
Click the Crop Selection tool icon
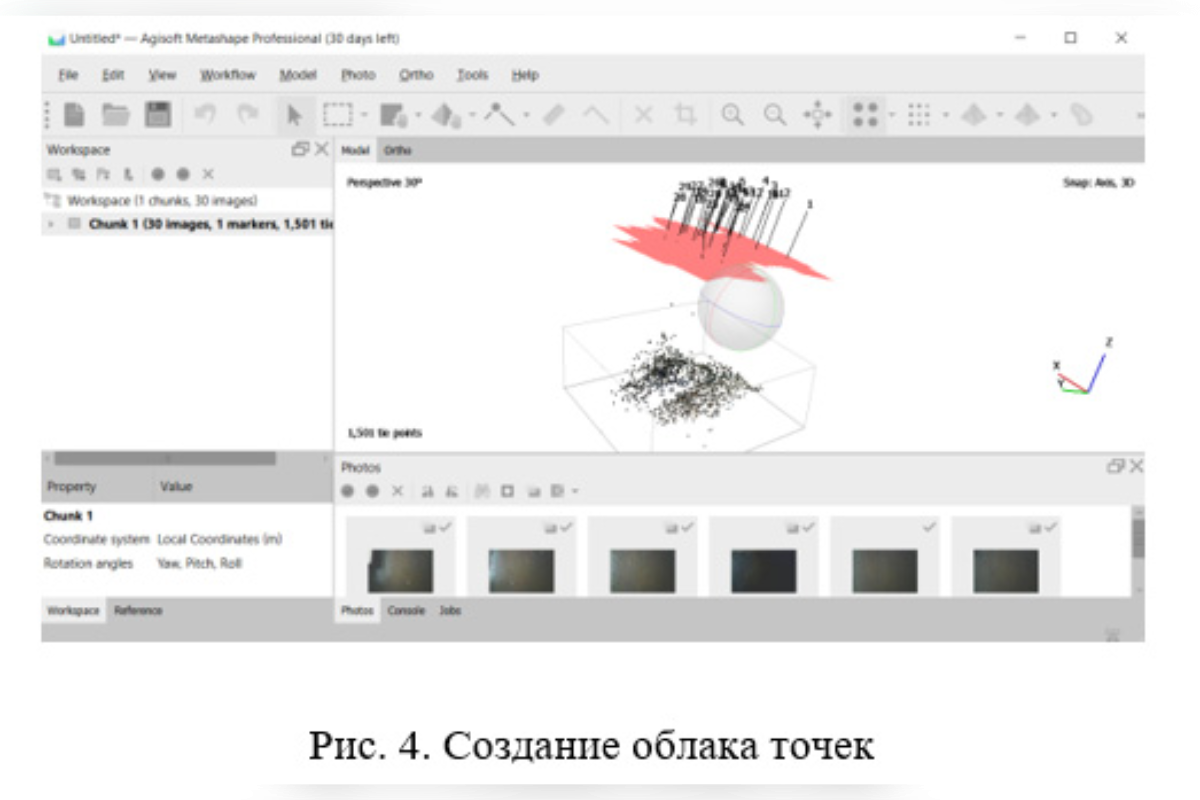685,115
